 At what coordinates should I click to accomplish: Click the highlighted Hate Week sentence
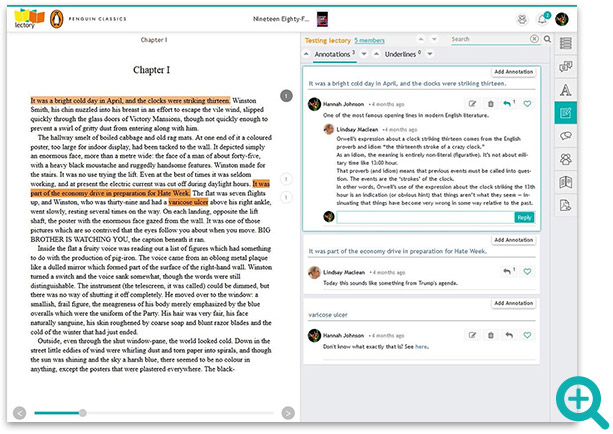[111, 193]
